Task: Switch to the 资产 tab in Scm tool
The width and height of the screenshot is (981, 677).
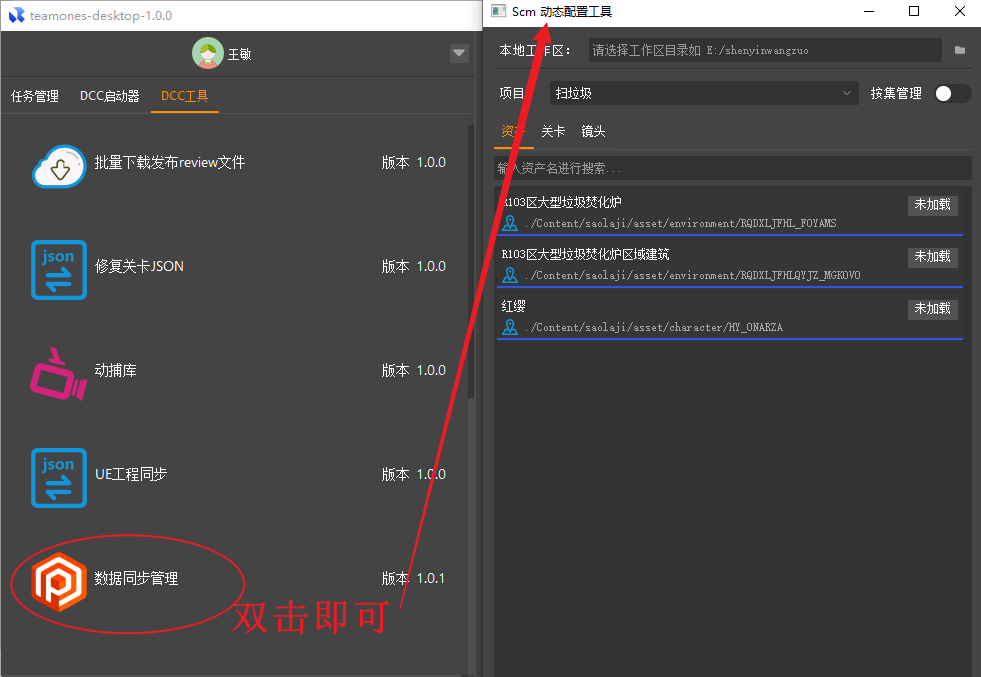Action: click(x=513, y=131)
